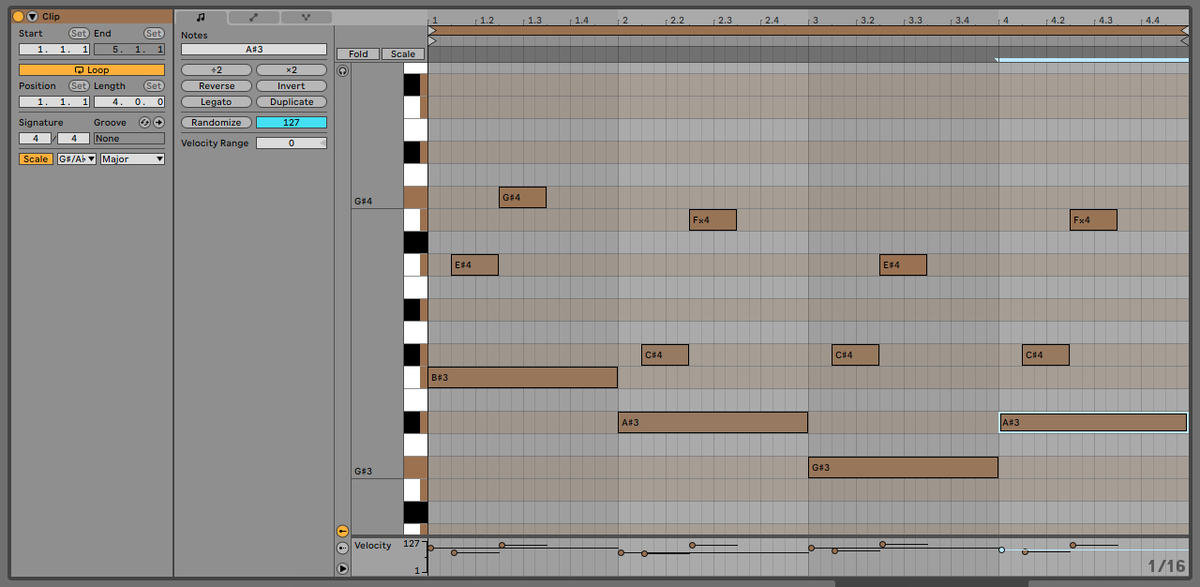Click the Reverse button

(x=216, y=86)
